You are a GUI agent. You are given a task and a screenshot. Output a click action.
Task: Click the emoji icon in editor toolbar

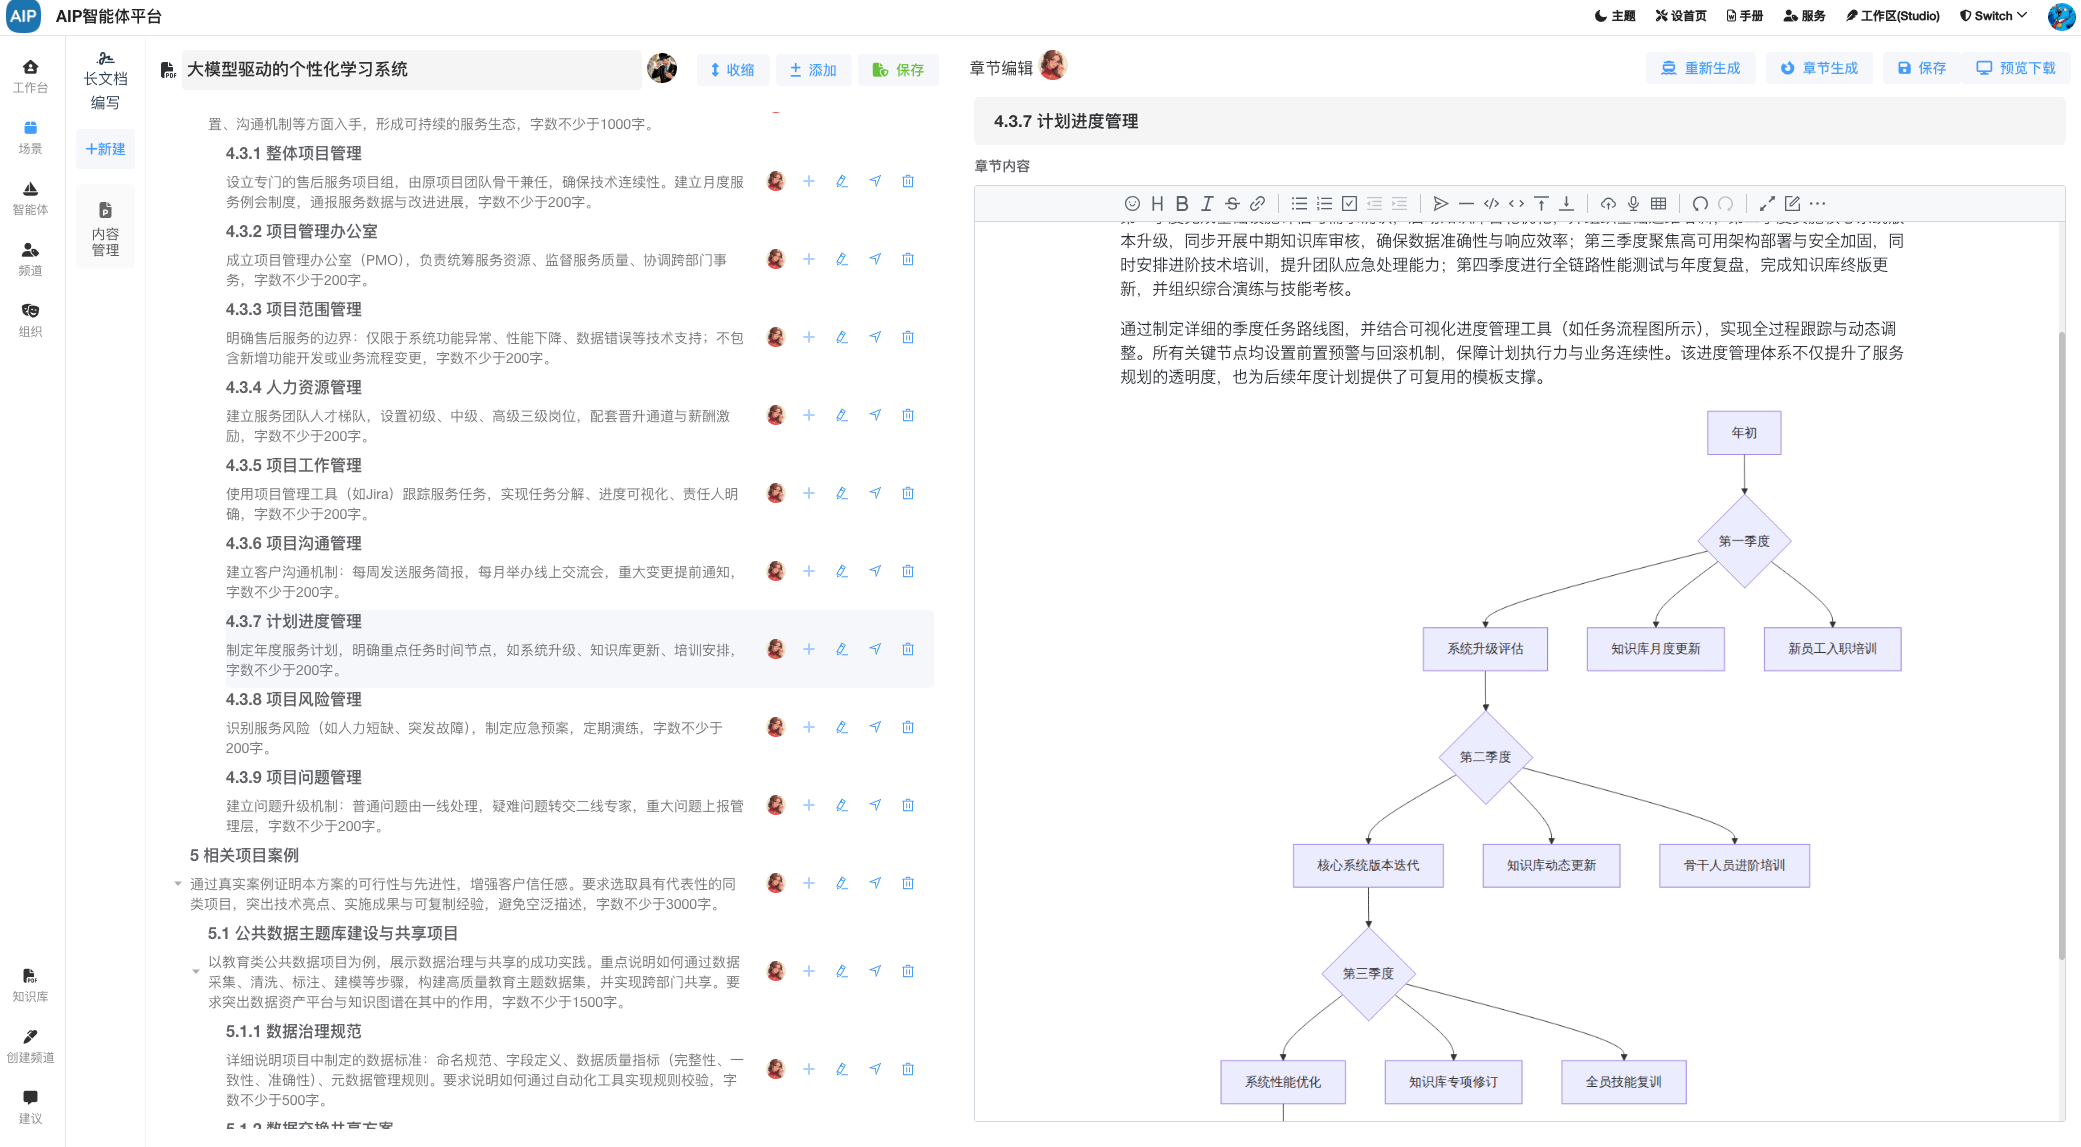click(x=1132, y=203)
